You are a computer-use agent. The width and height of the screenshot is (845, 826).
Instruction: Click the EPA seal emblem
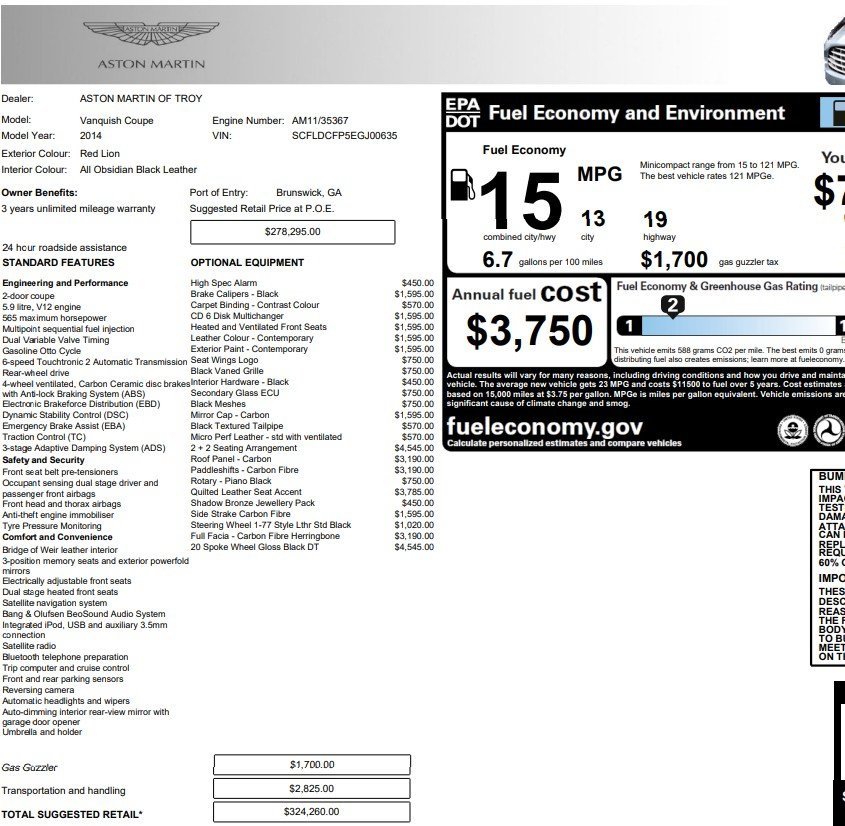[793, 431]
